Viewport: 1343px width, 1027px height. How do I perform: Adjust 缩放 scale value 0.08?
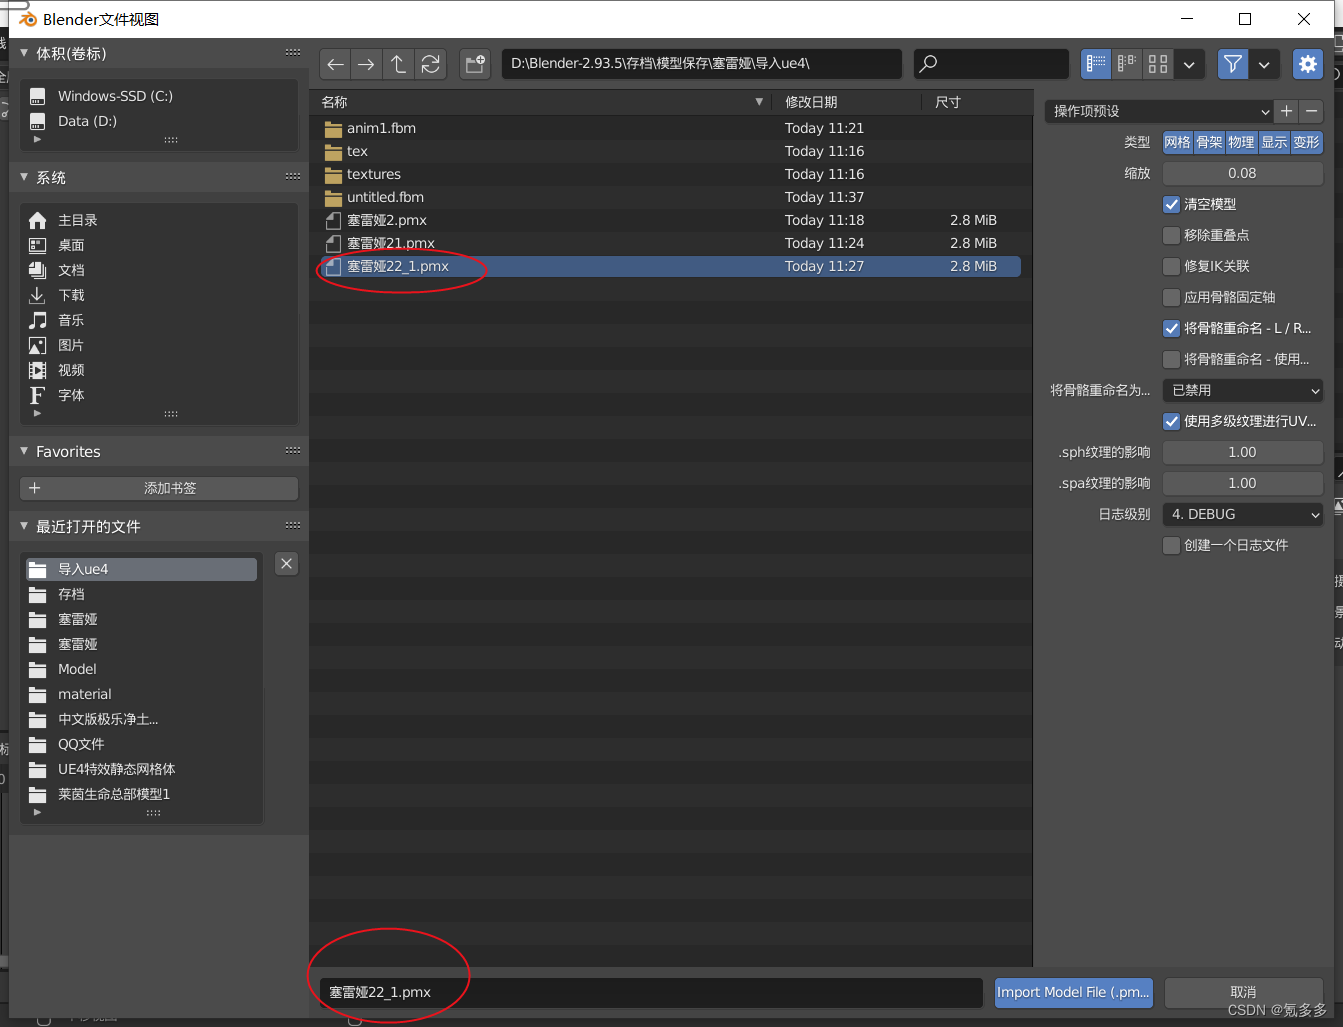coord(1243,173)
